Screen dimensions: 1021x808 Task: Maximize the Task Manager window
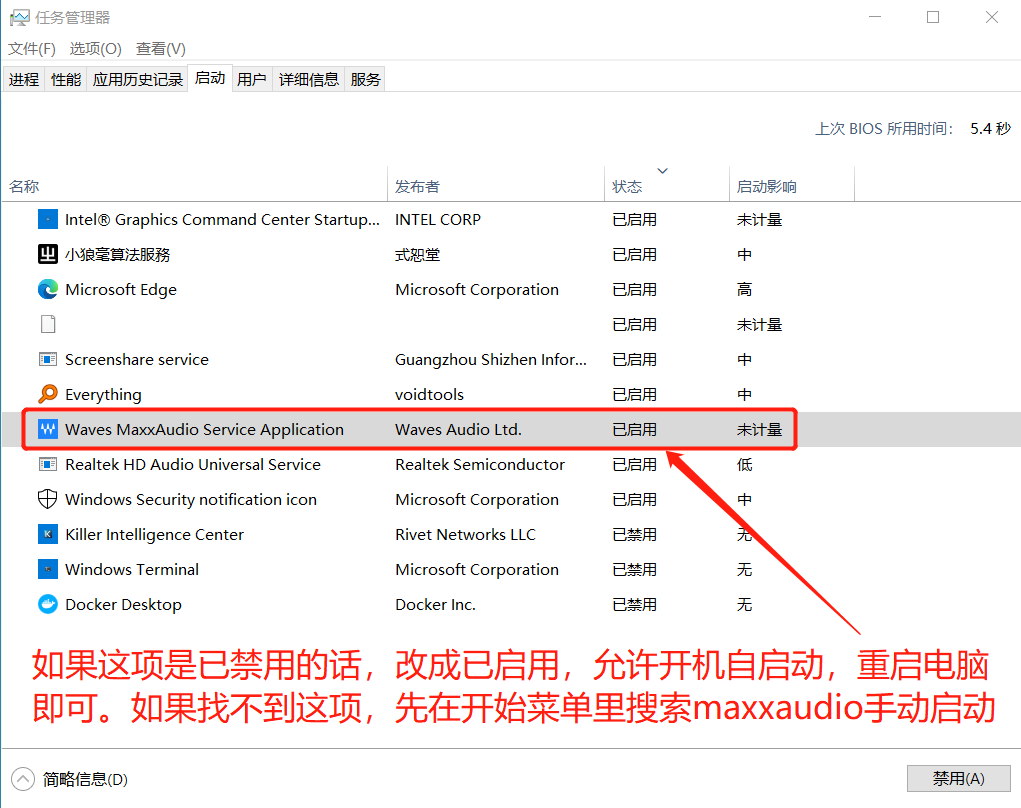coord(933,17)
